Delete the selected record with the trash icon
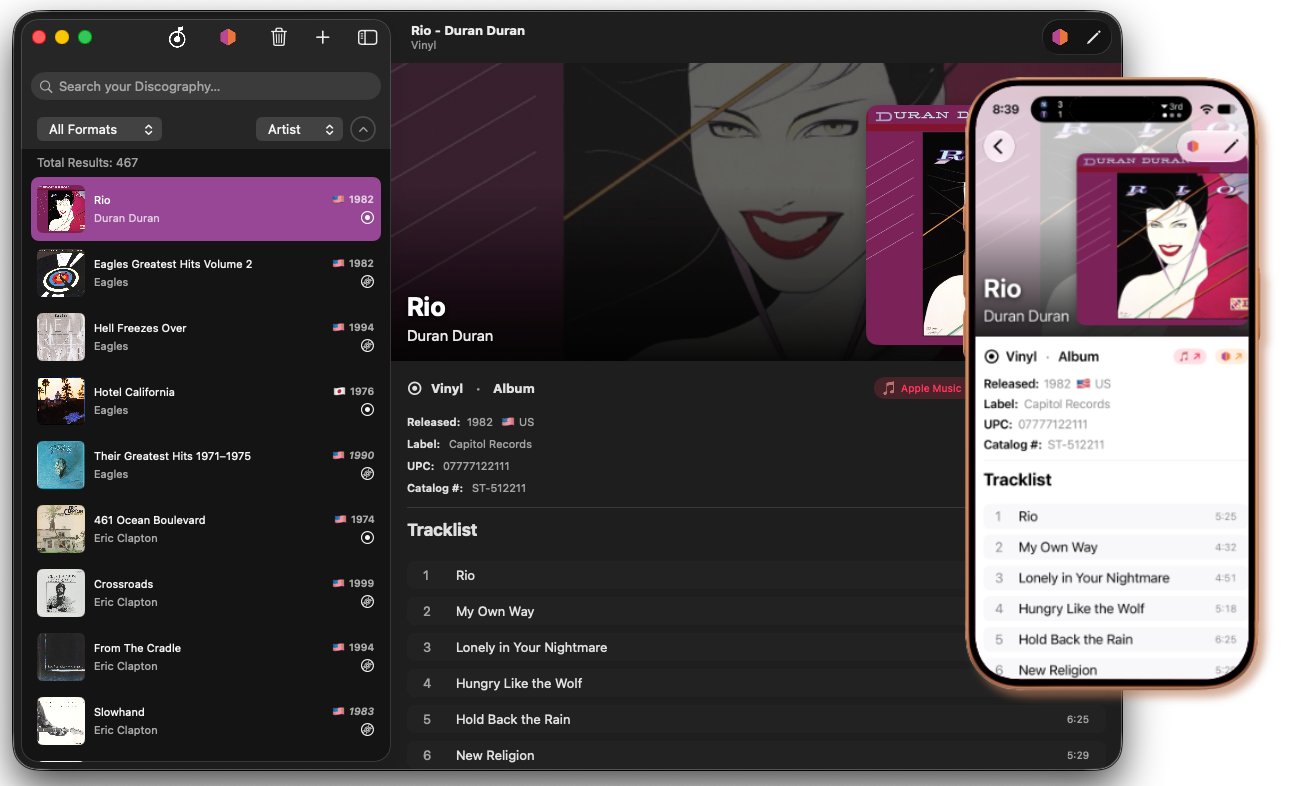1289x786 pixels. pos(279,37)
